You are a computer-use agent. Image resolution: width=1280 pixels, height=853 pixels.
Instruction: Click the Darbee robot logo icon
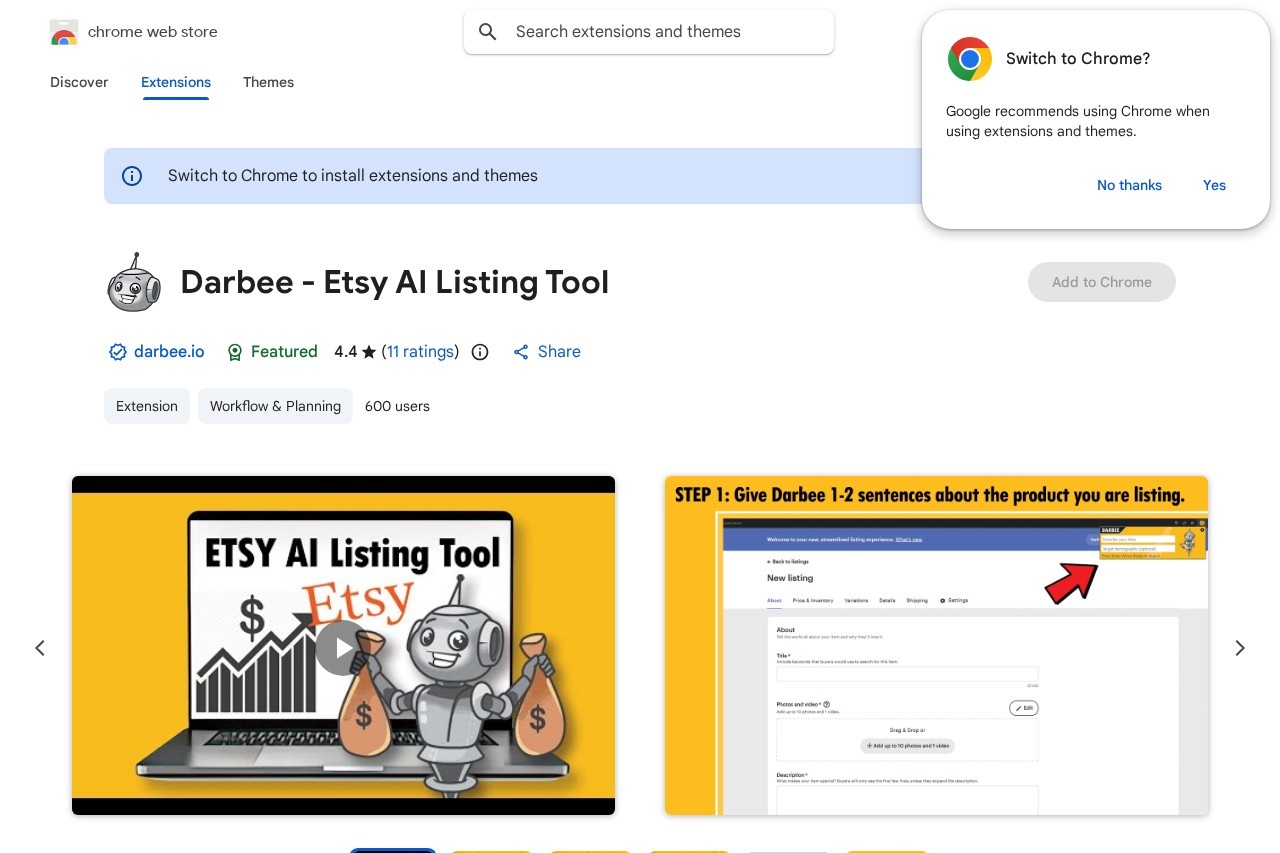coord(133,282)
